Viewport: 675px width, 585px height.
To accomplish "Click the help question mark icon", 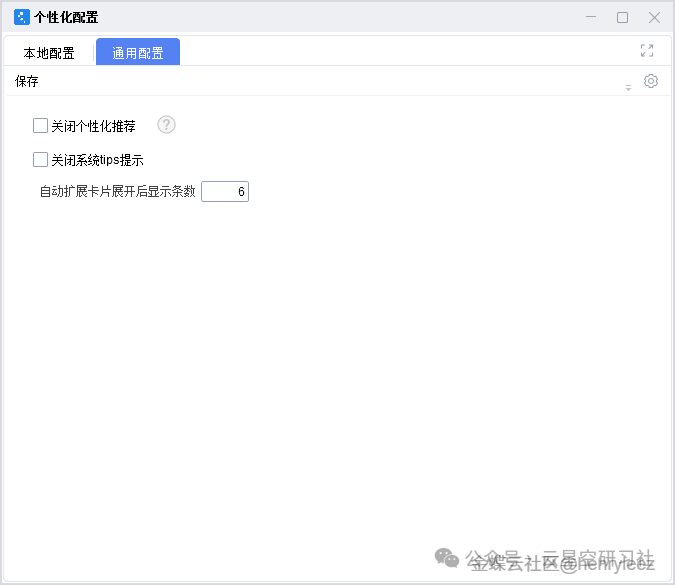I will [167, 125].
